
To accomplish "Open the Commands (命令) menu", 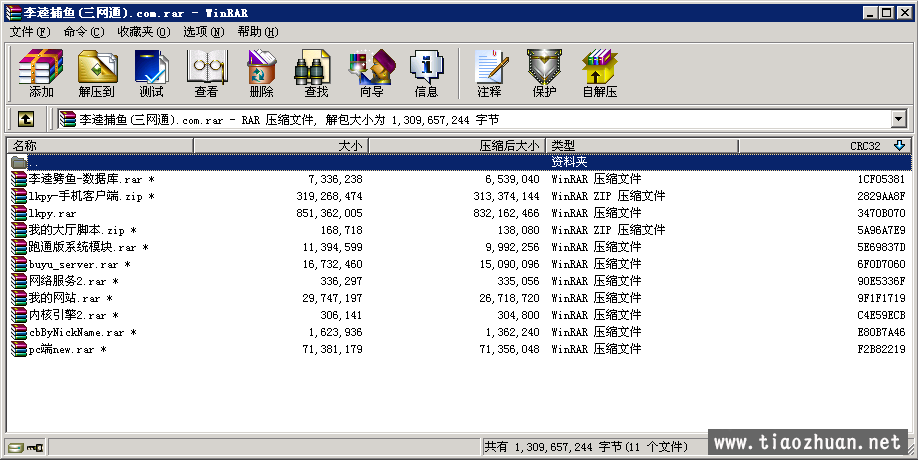I will 84,32.
